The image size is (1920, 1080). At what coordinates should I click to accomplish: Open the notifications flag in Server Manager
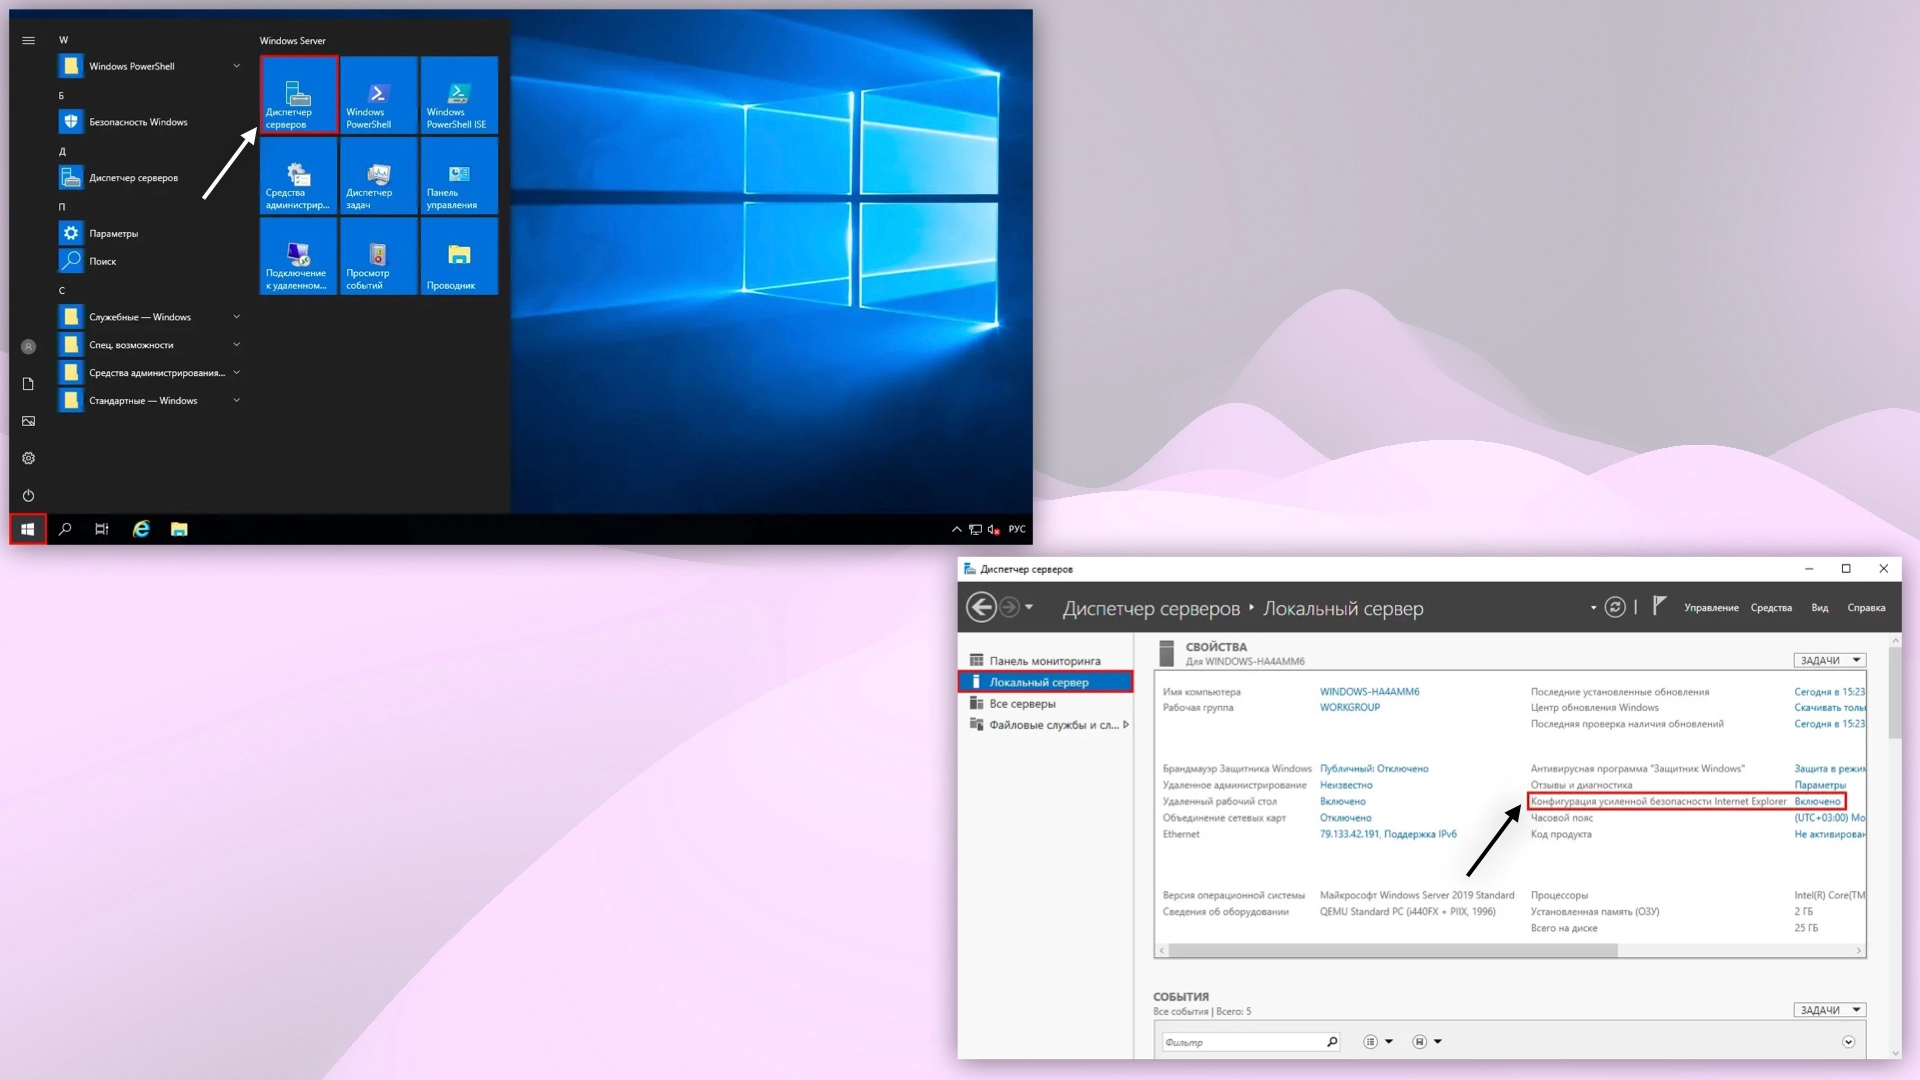click(1658, 606)
